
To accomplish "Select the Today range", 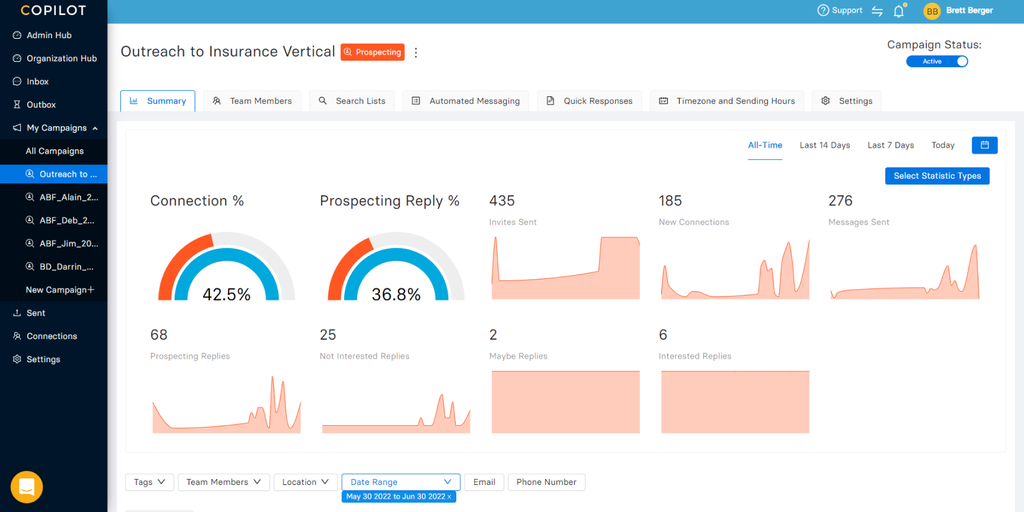I will pos(943,145).
